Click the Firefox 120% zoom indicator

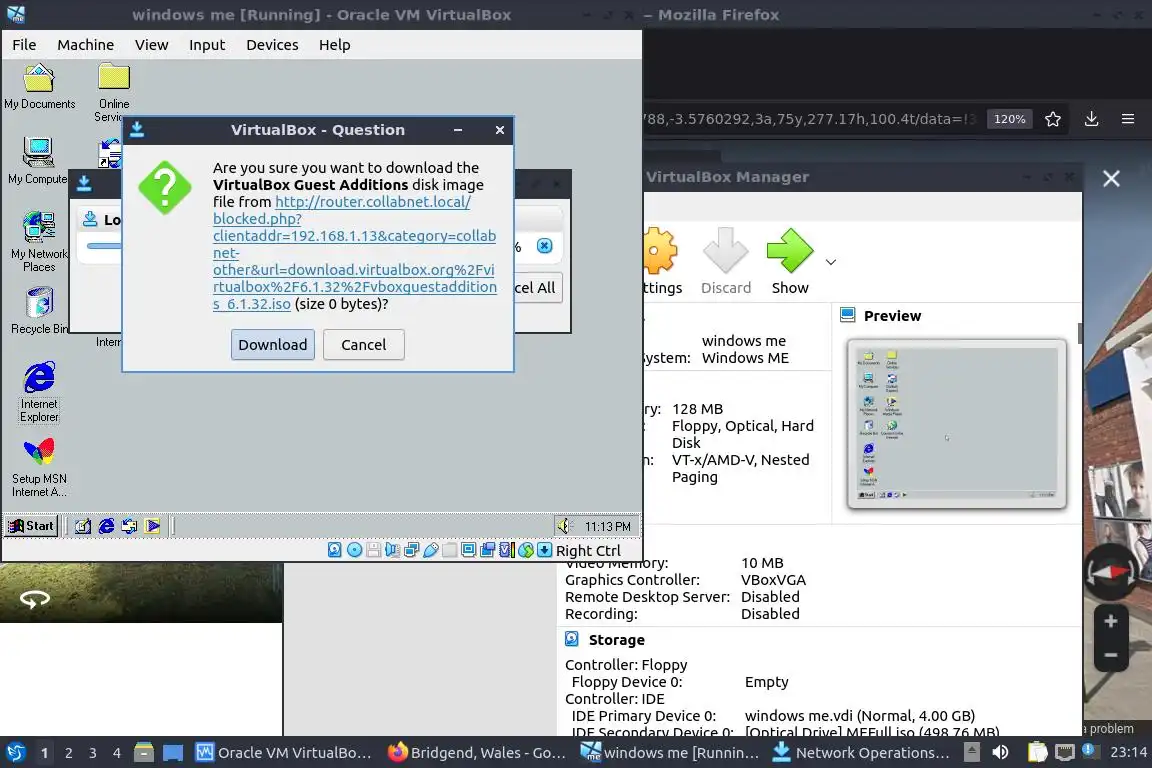[x=1009, y=119]
